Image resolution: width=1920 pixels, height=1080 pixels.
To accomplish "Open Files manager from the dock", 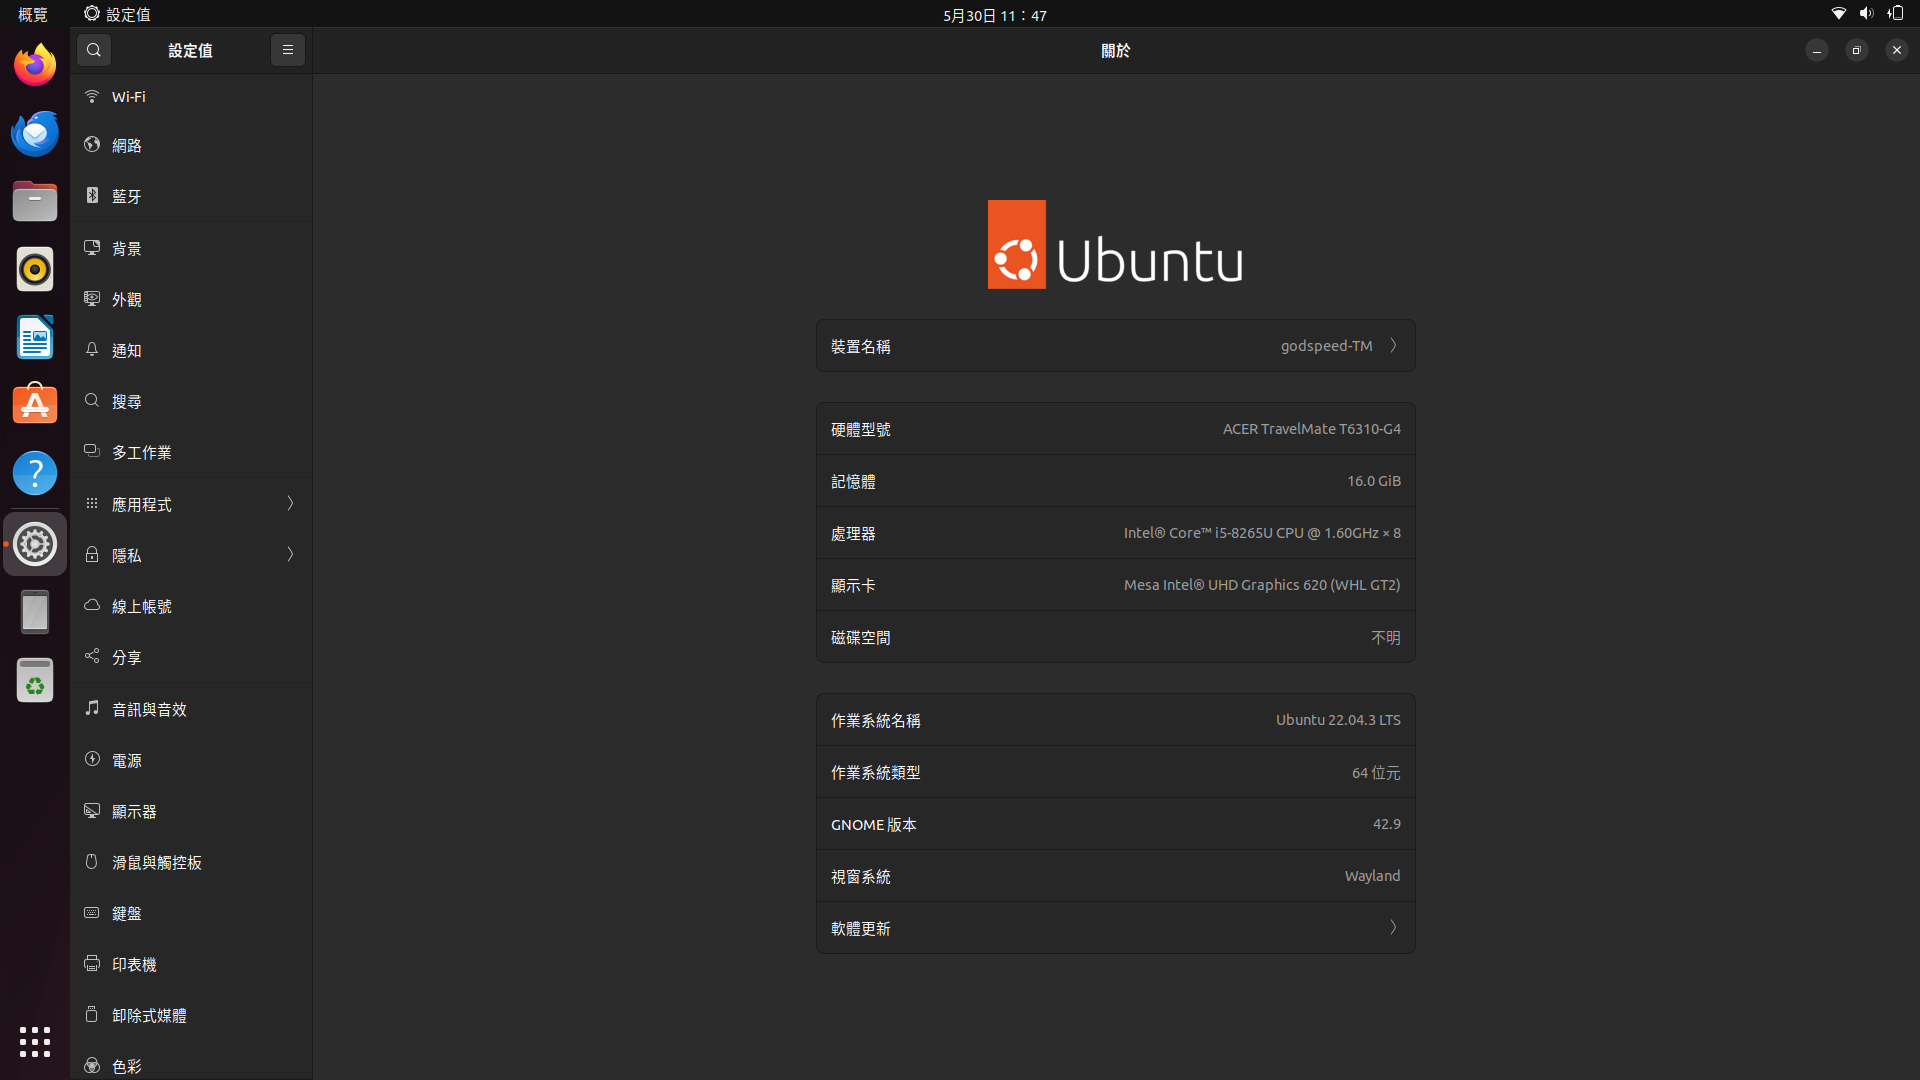I will [x=35, y=201].
